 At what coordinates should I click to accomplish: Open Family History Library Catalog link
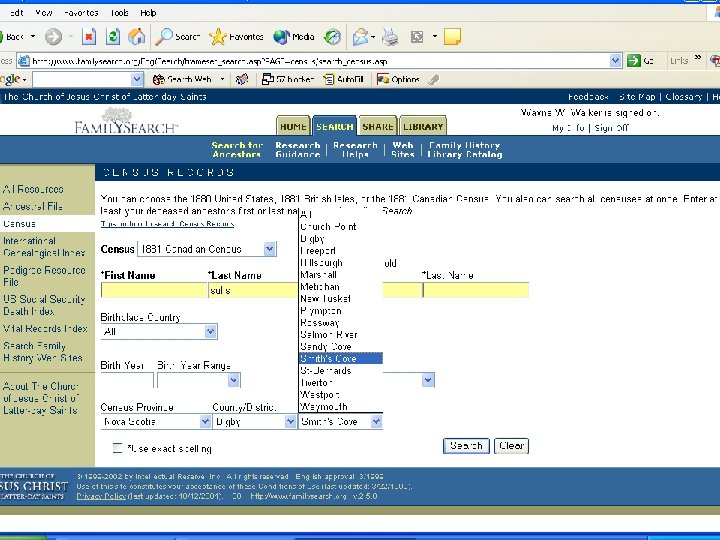point(465,150)
